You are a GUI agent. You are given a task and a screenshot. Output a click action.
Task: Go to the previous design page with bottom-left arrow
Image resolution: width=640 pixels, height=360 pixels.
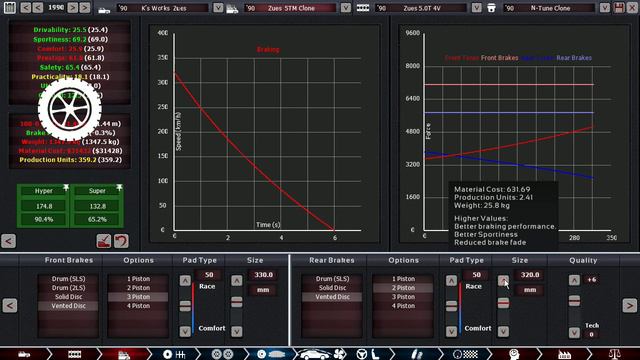click(x=10, y=305)
